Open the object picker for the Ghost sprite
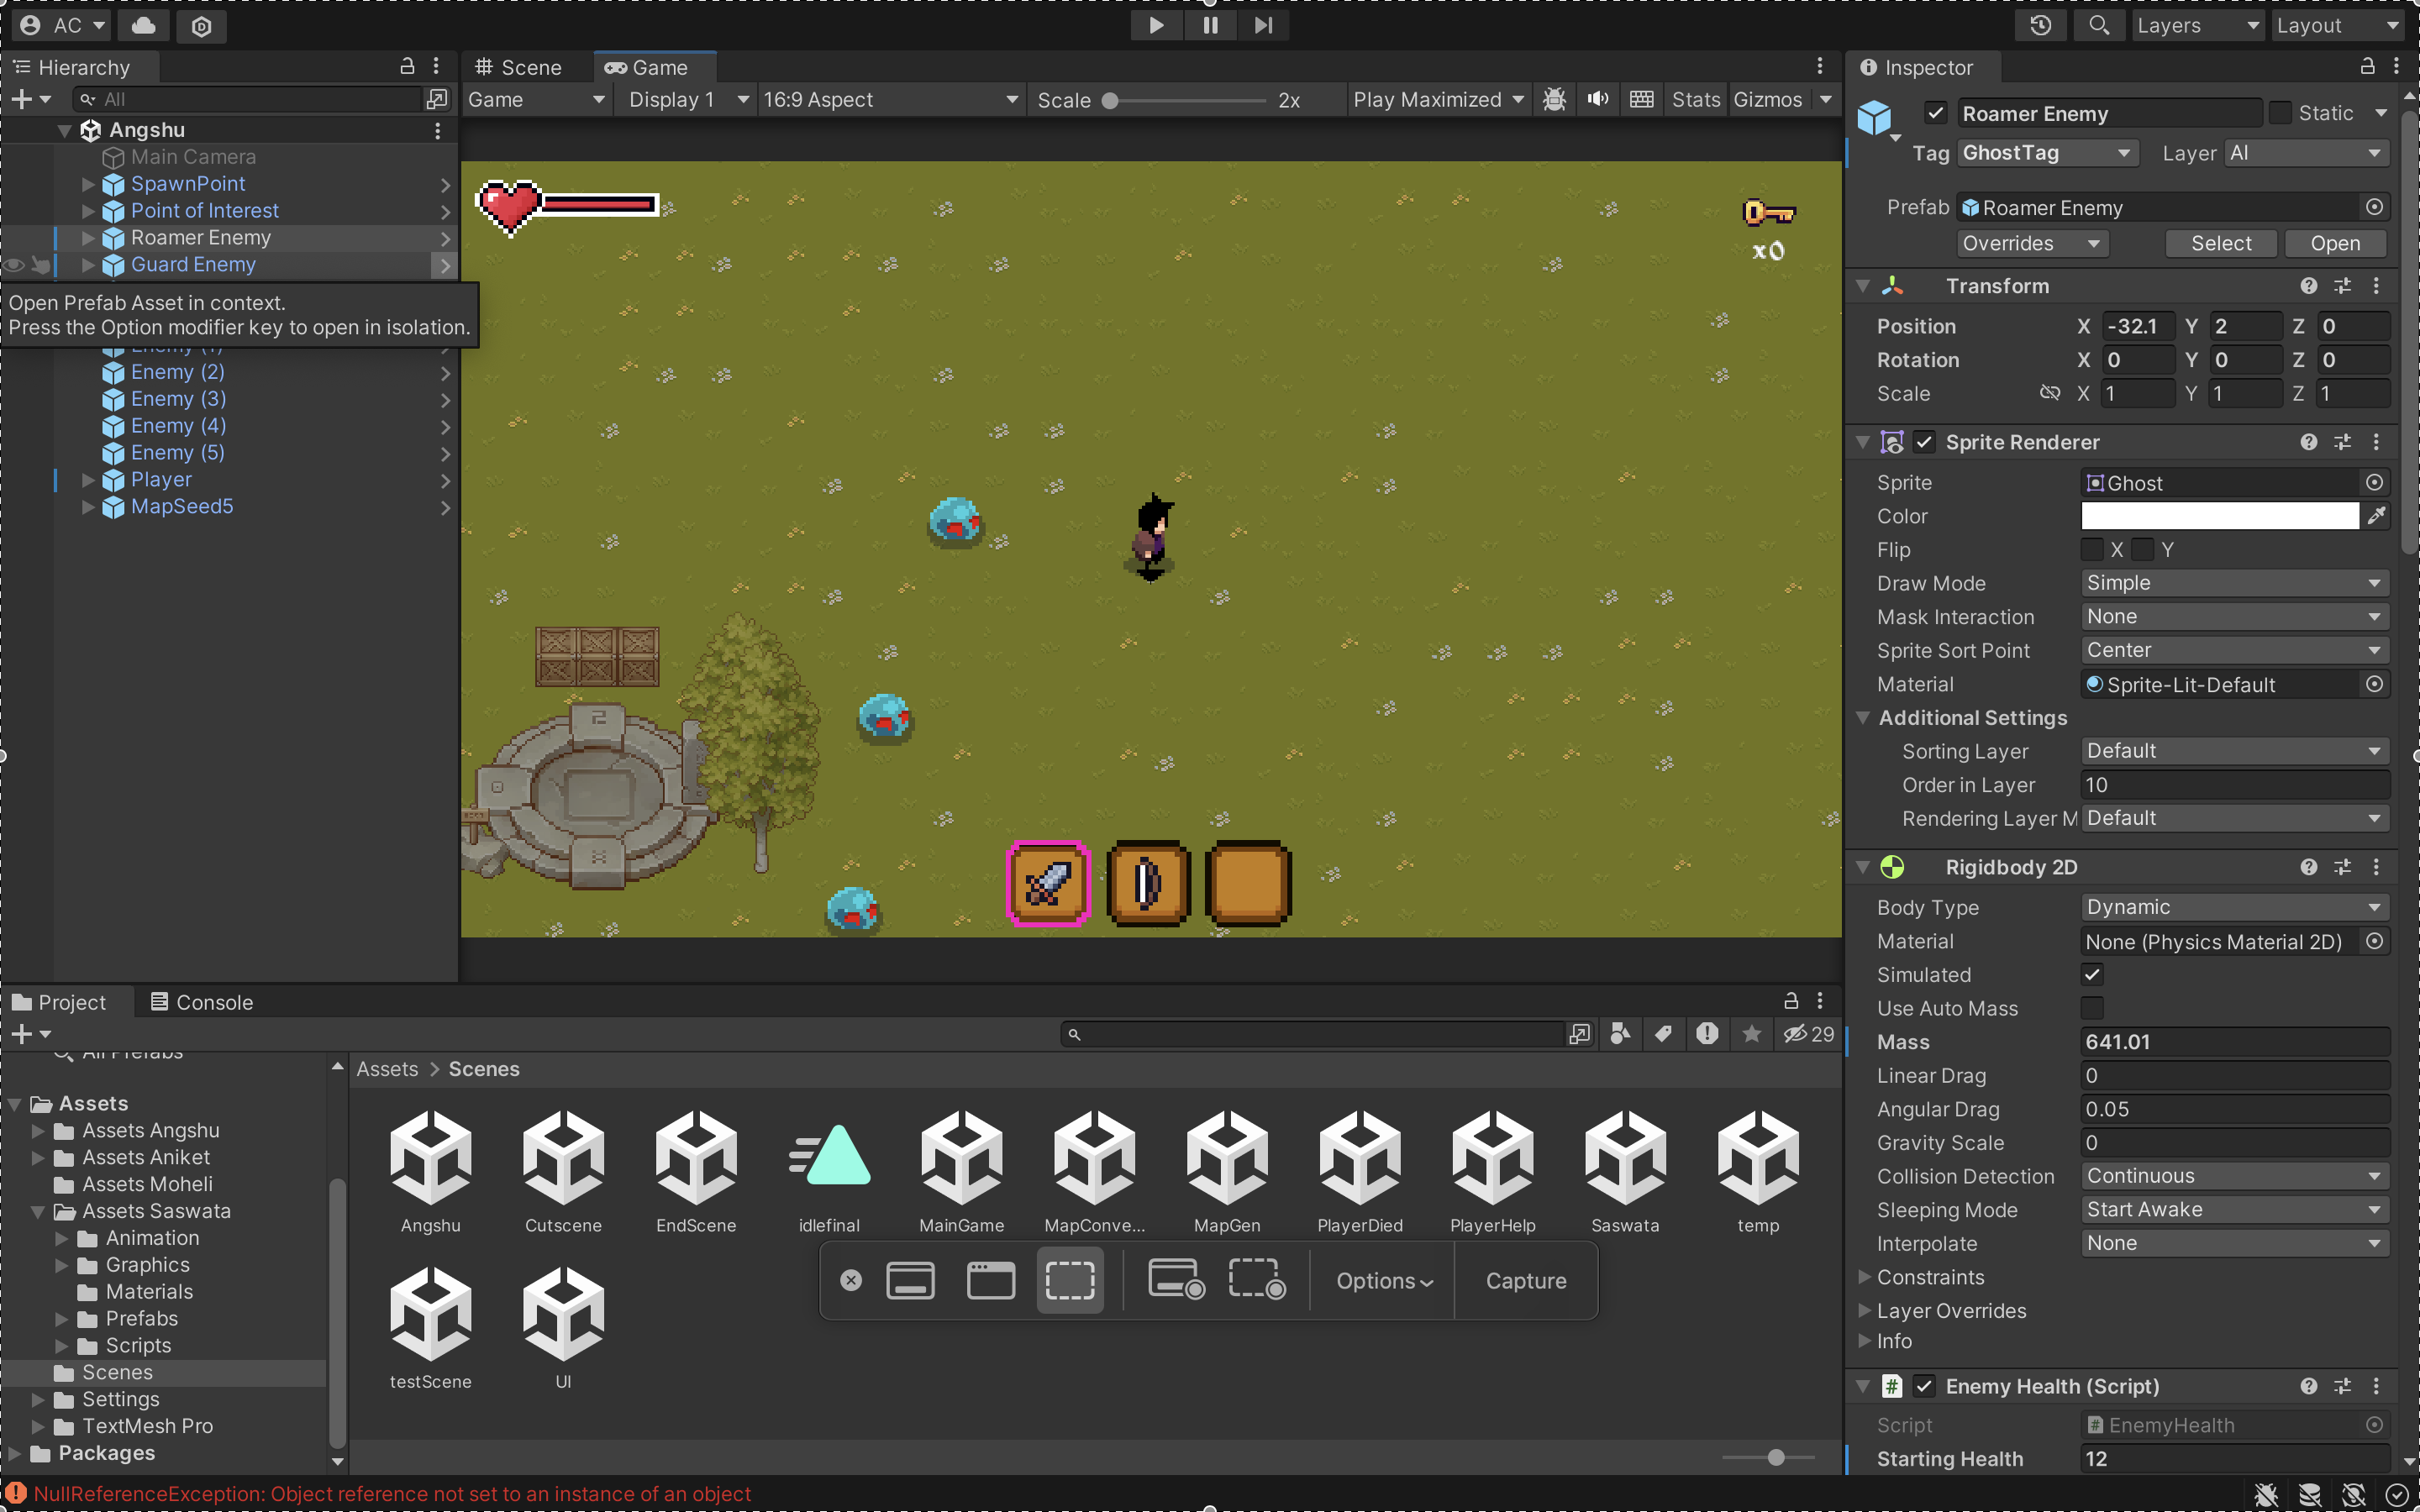Screen dimensions: 2420x1512 (x=2374, y=483)
